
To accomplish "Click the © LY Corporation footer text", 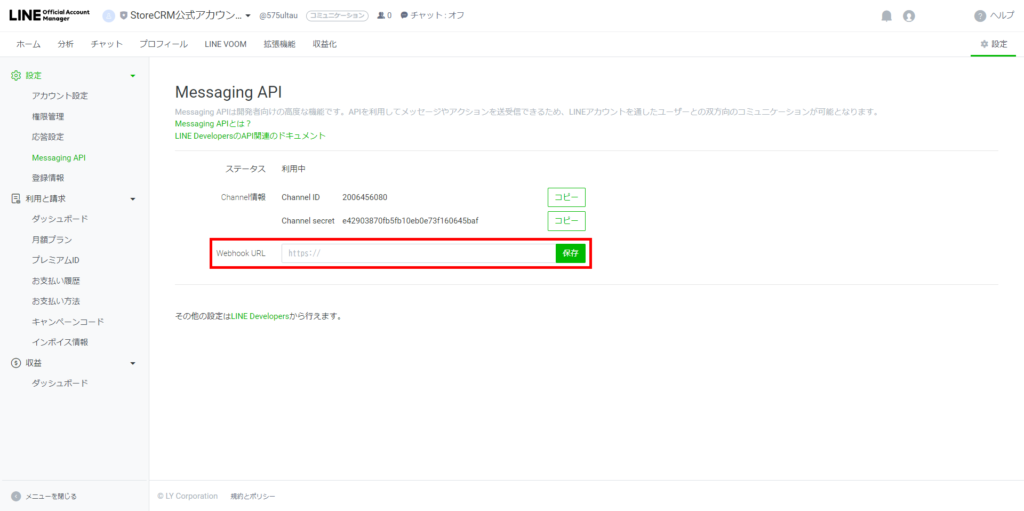I will (187, 497).
